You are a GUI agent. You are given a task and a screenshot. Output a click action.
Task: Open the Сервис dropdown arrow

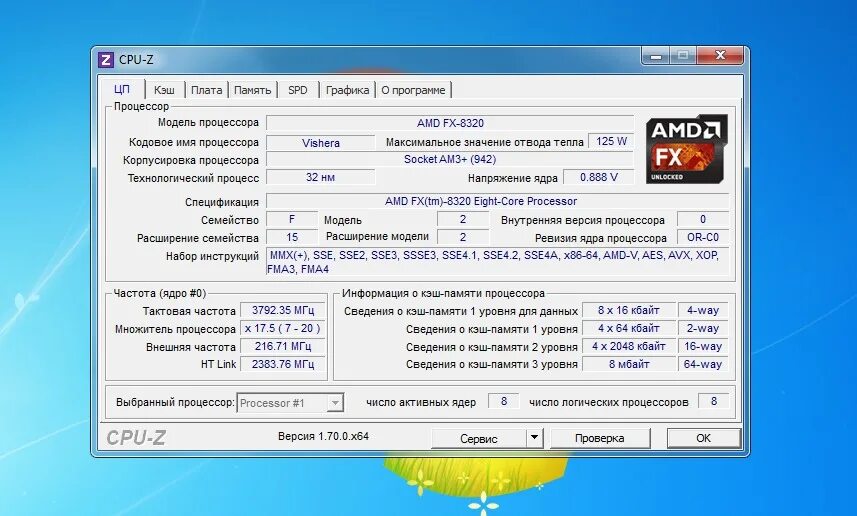click(535, 438)
